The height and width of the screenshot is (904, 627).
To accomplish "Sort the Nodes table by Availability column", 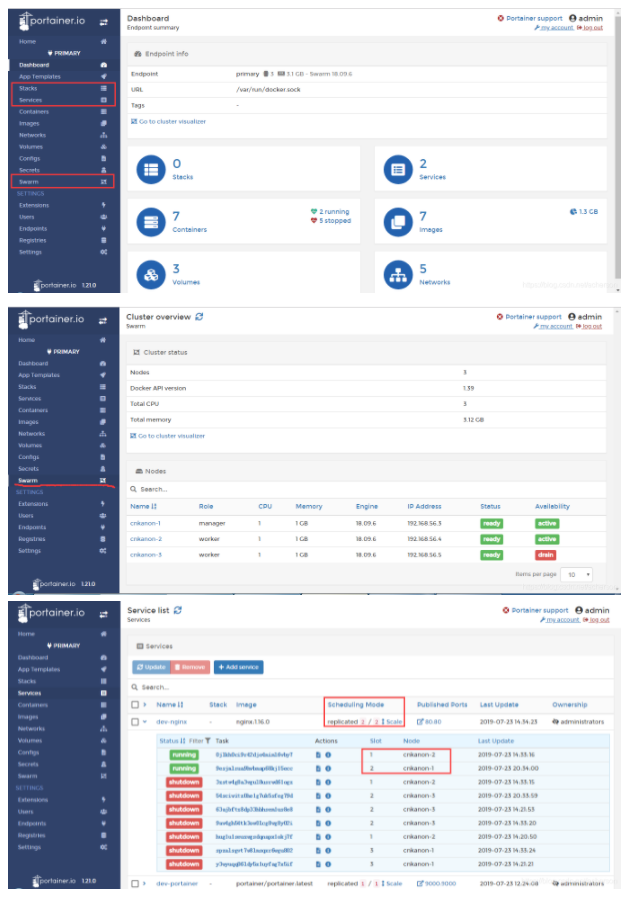I will click(552, 507).
